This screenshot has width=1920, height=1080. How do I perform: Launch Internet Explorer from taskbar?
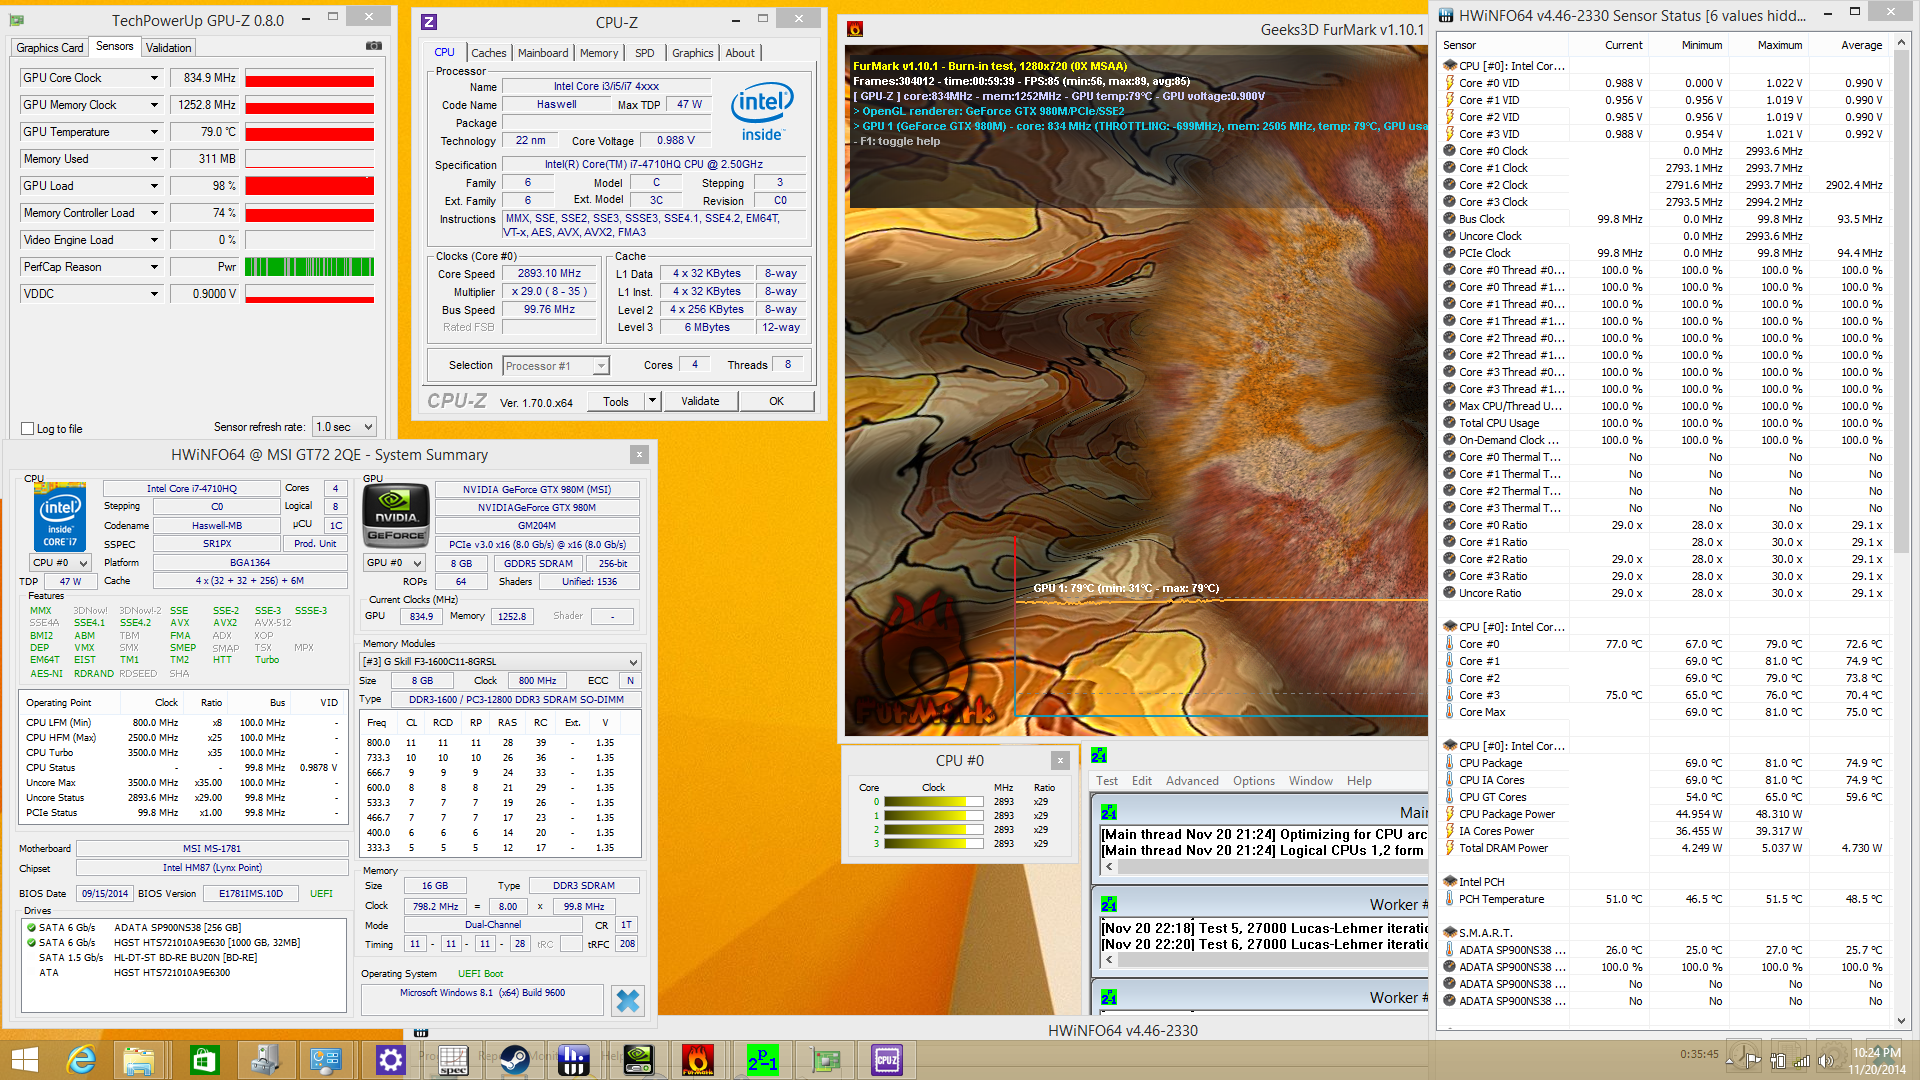(81, 1060)
